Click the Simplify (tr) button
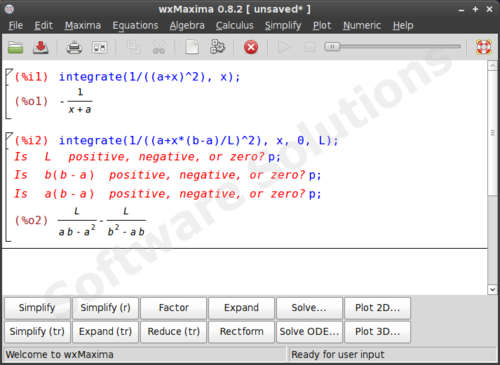Viewport: 500px width, 365px height. click(37, 332)
